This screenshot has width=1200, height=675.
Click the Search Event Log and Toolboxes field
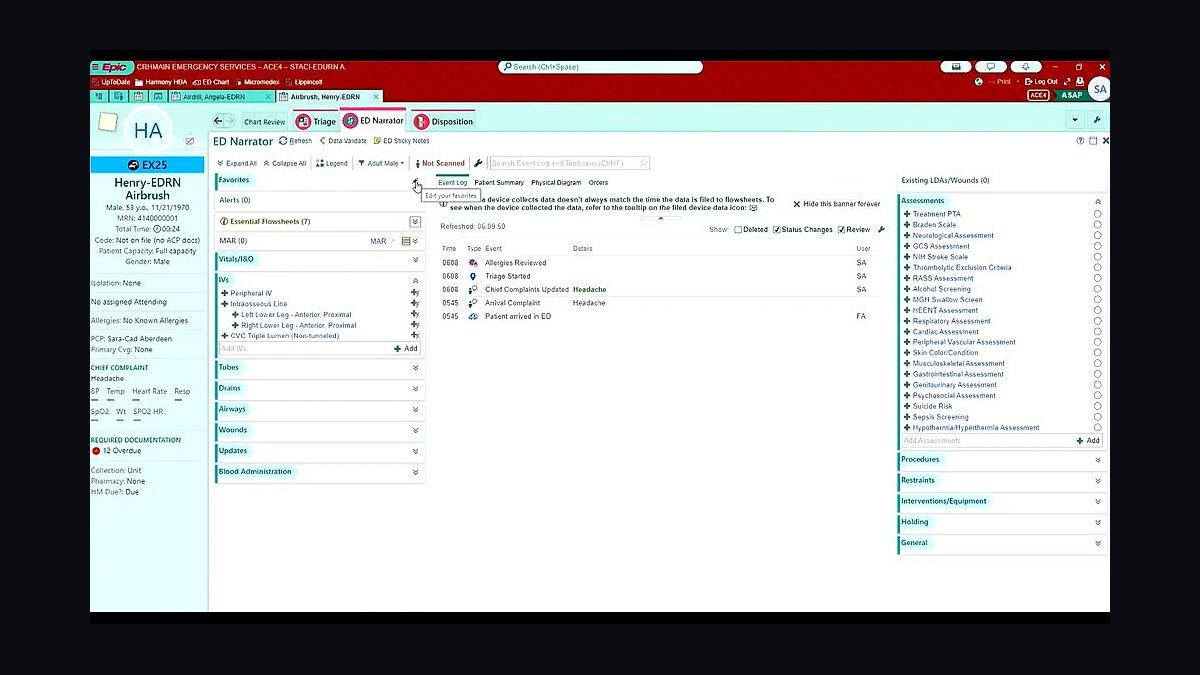[569, 163]
